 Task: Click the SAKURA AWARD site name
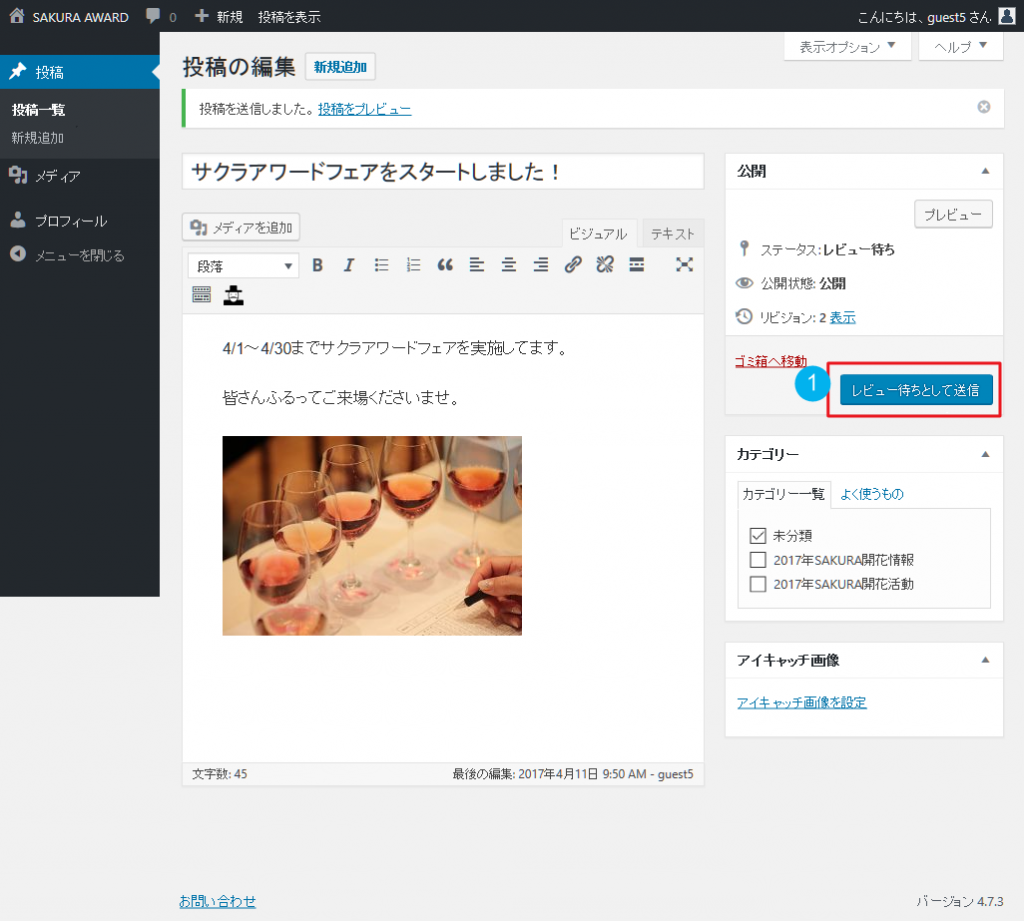point(80,17)
